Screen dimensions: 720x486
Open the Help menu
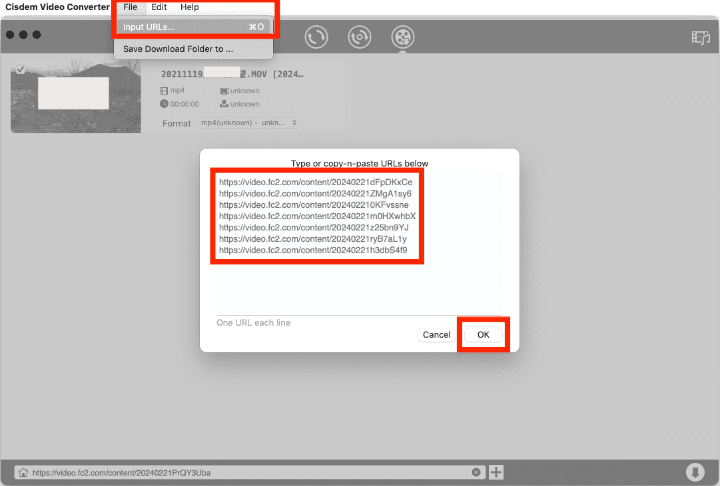189,7
